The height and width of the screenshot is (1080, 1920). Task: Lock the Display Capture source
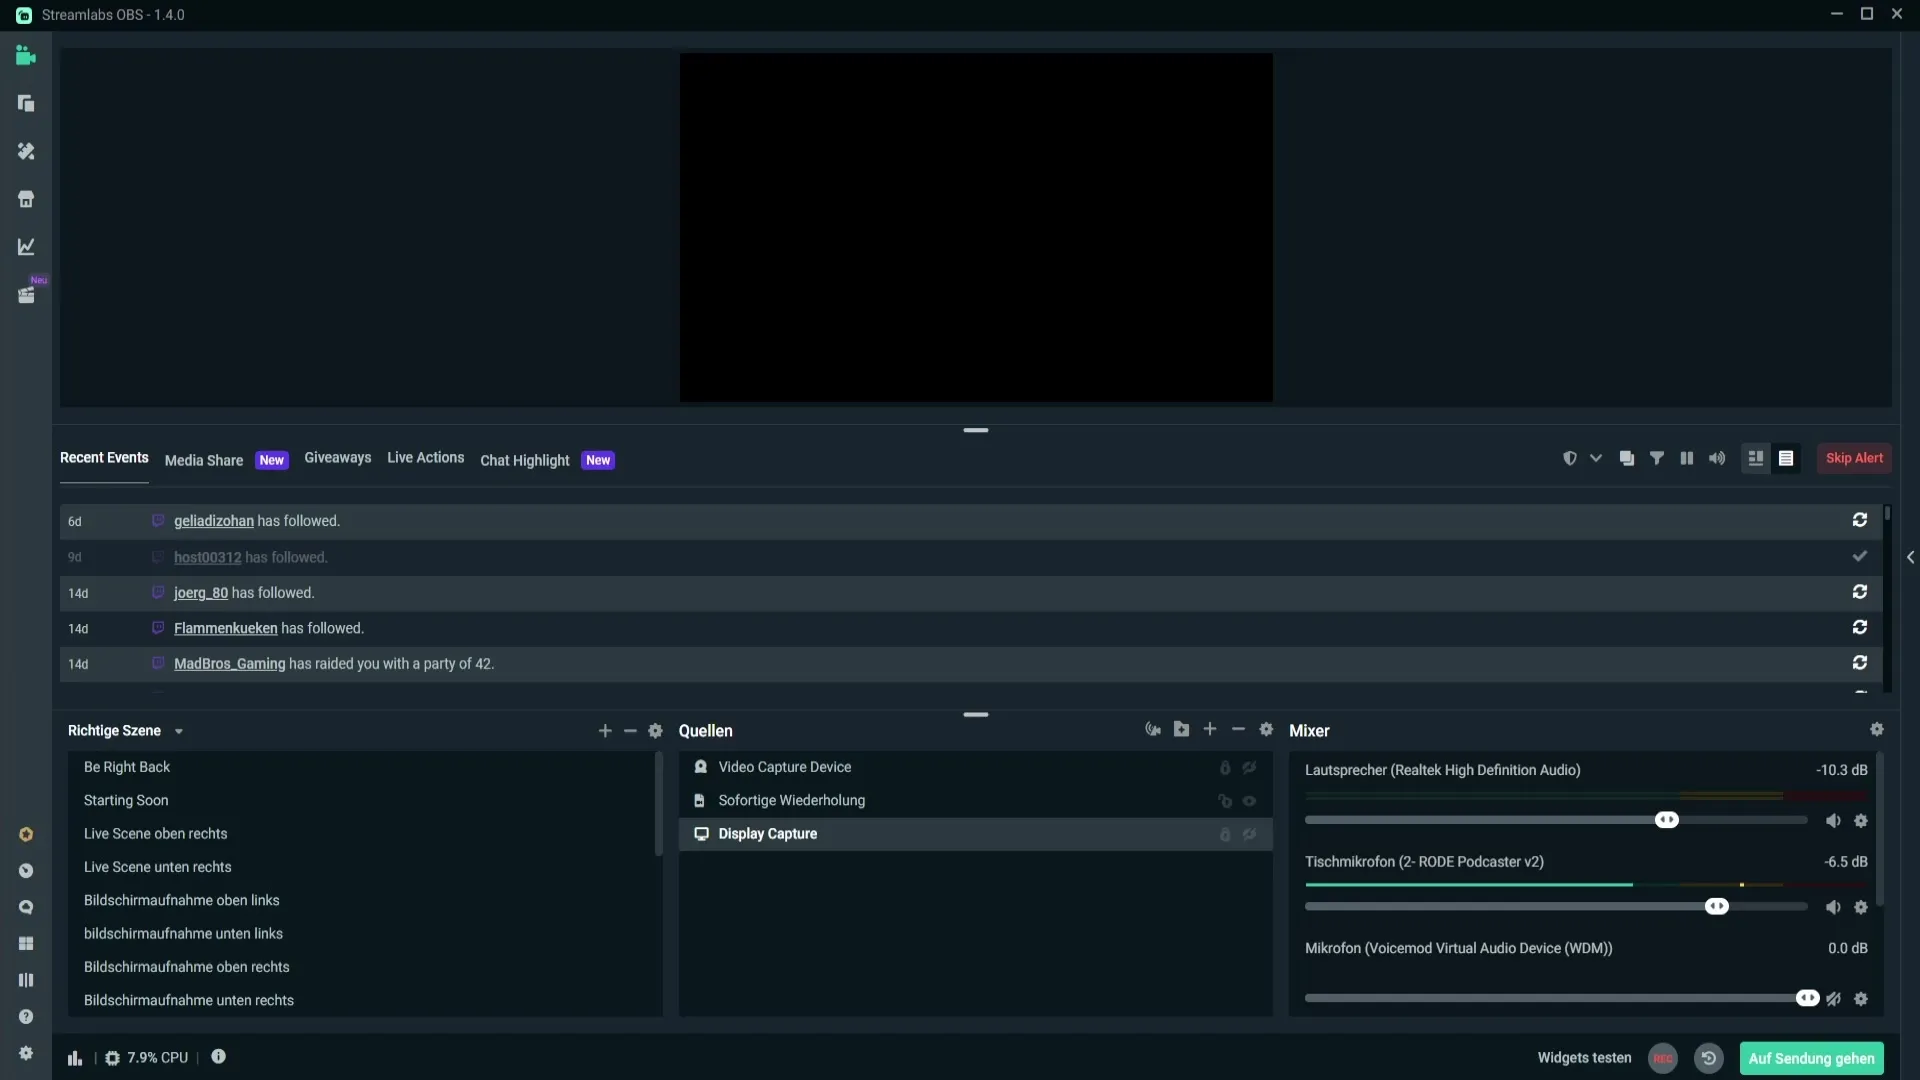[x=1225, y=834]
